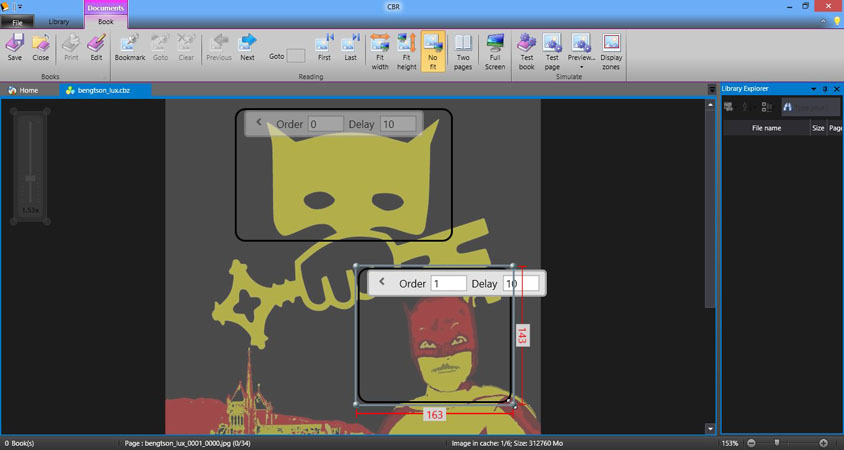The height and width of the screenshot is (450, 844).
Task: Go to the bookmarked page
Action: [160, 47]
